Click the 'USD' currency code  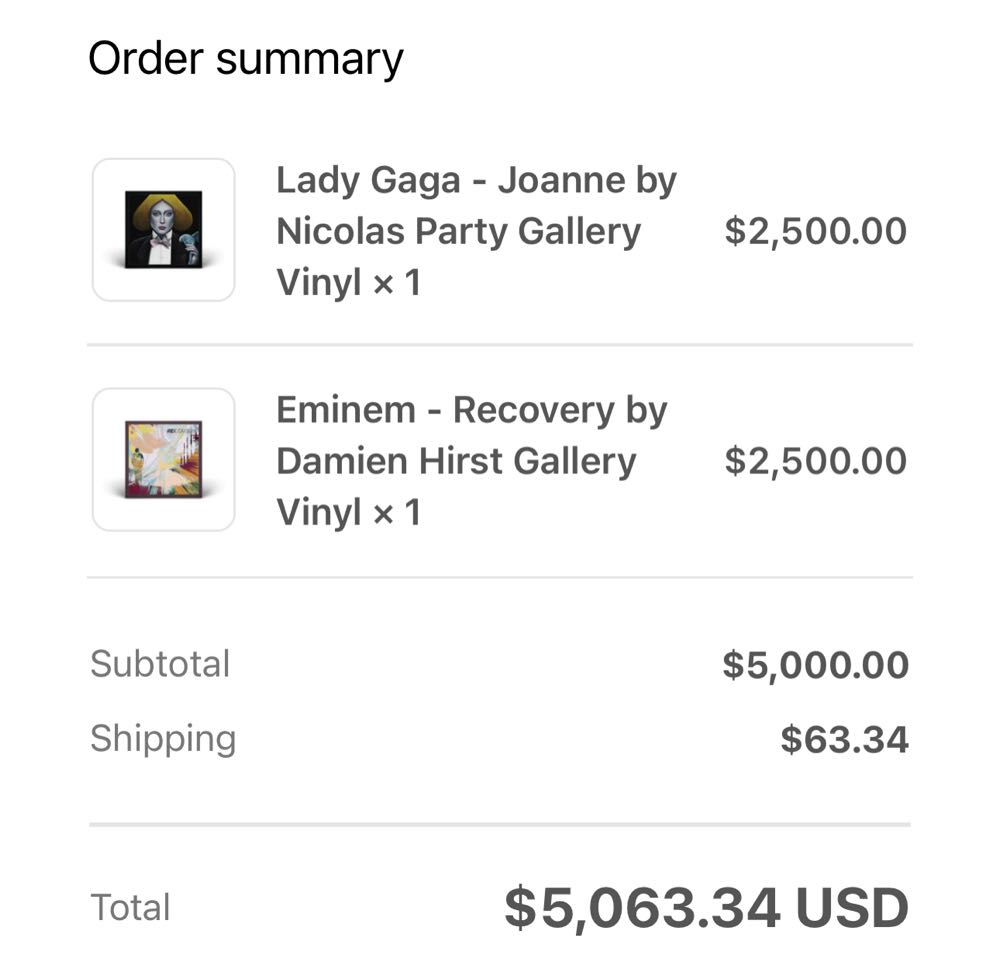(x=851, y=908)
